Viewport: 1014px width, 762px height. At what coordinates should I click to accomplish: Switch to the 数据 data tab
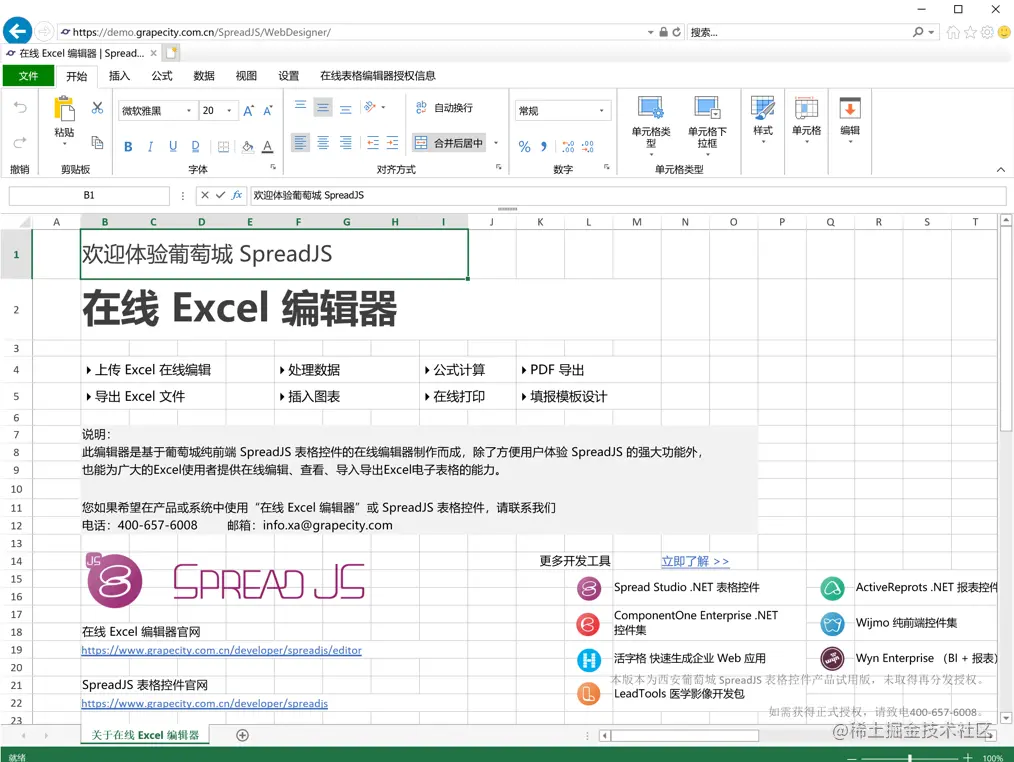pyautogui.click(x=204, y=76)
